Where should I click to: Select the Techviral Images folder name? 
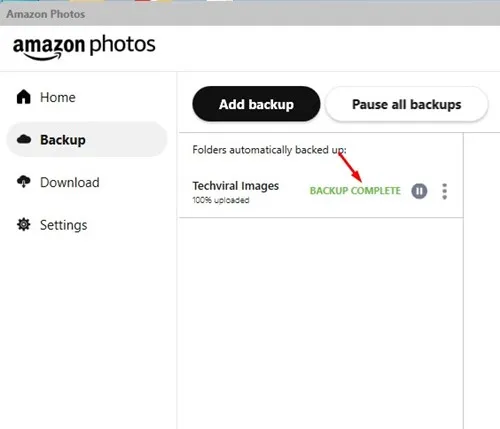click(236, 186)
